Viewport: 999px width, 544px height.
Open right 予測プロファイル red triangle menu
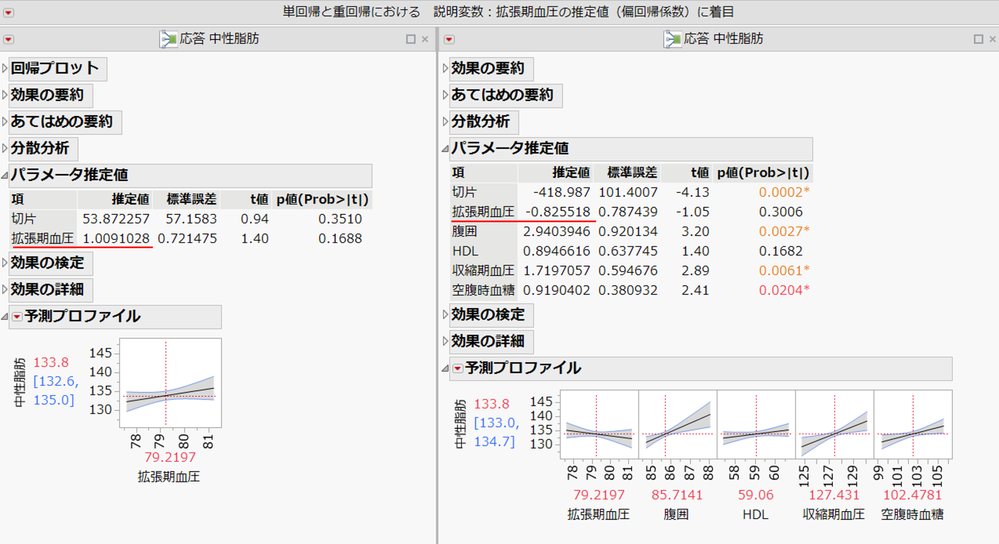[457, 368]
